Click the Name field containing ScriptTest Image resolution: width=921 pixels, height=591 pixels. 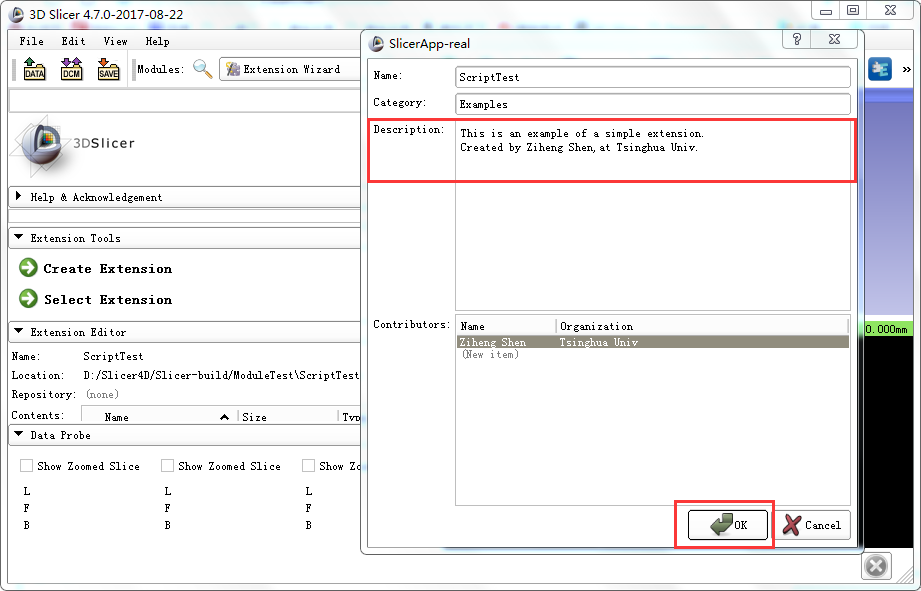[x=653, y=77]
